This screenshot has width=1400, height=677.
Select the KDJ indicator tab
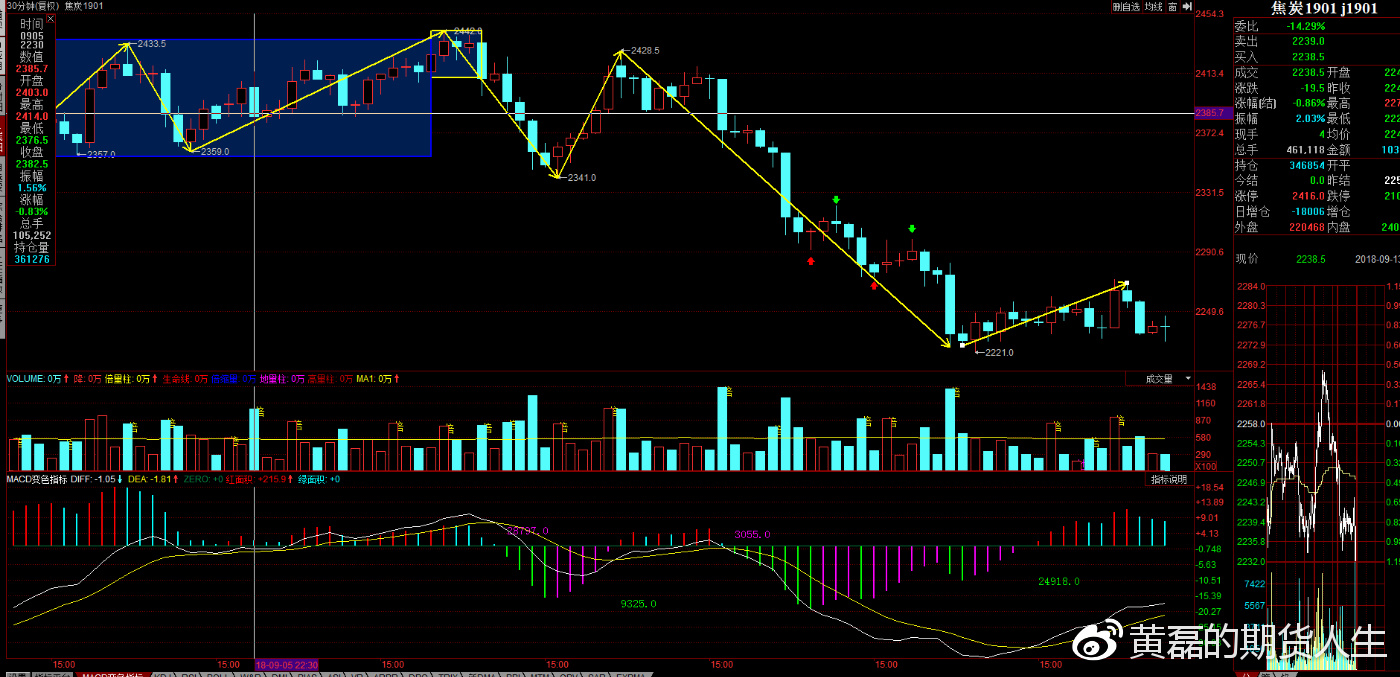(x=161, y=675)
